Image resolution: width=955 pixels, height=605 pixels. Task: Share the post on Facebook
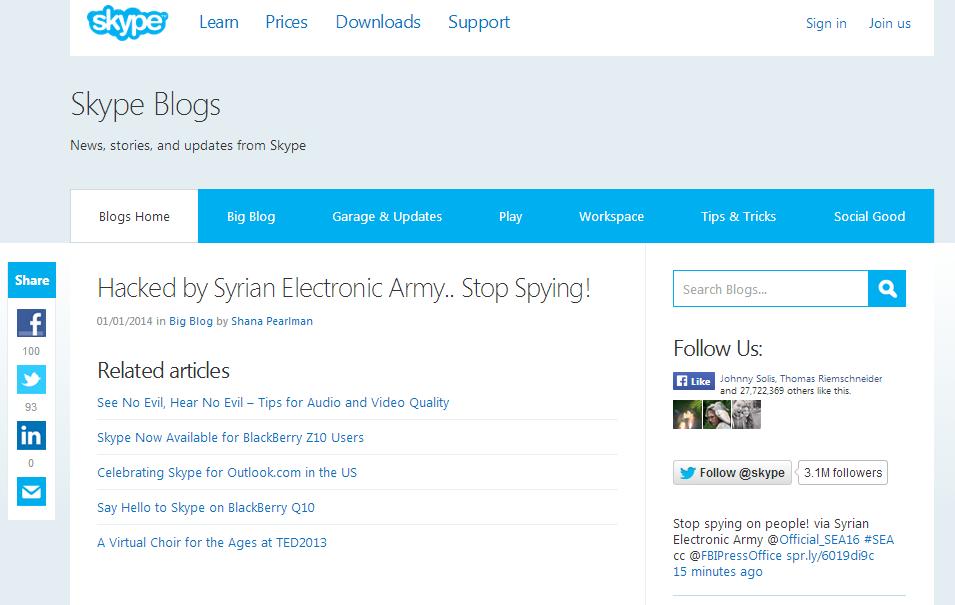31,323
